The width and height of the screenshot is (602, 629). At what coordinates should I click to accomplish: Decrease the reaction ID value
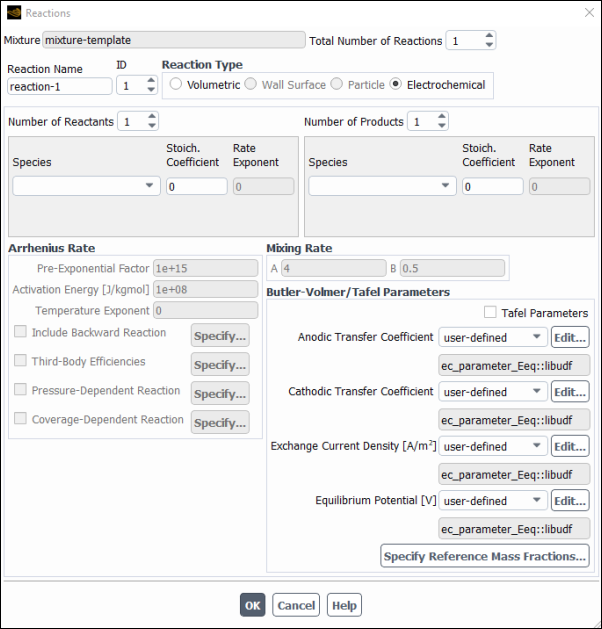(x=151, y=89)
